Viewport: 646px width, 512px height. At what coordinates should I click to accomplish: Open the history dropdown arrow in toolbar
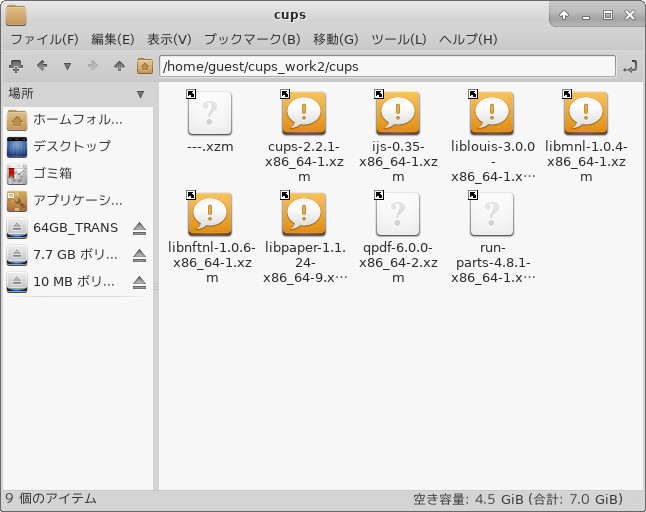coord(68,66)
